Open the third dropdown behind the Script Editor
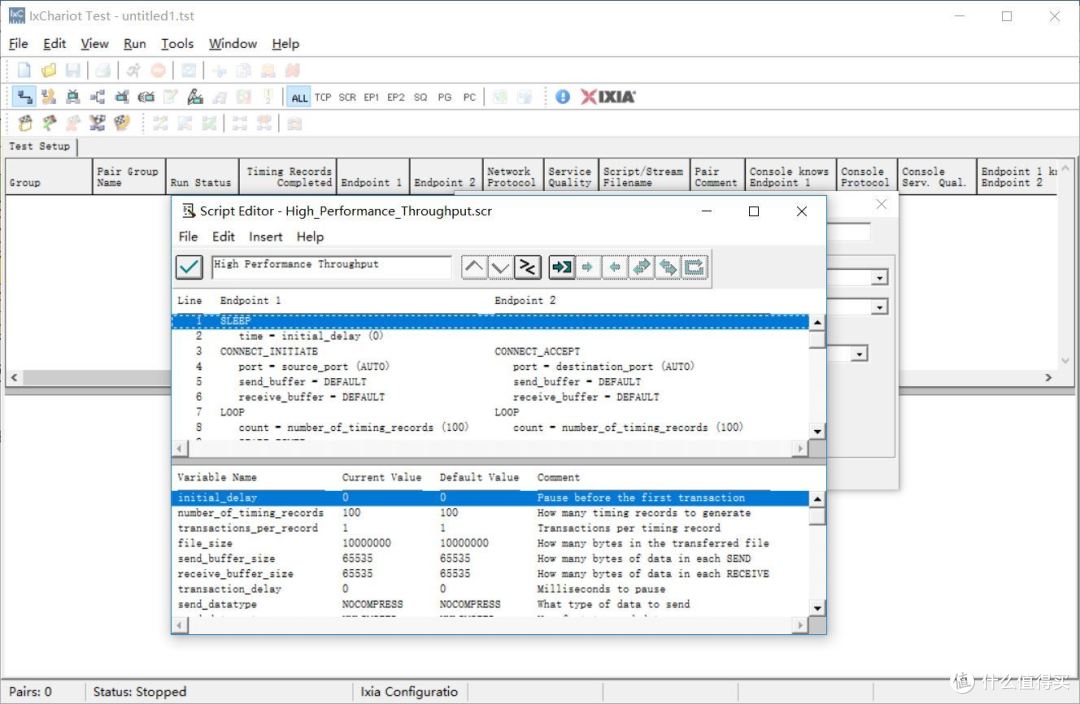Screen dimensions: 1080x704 coord(859,354)
